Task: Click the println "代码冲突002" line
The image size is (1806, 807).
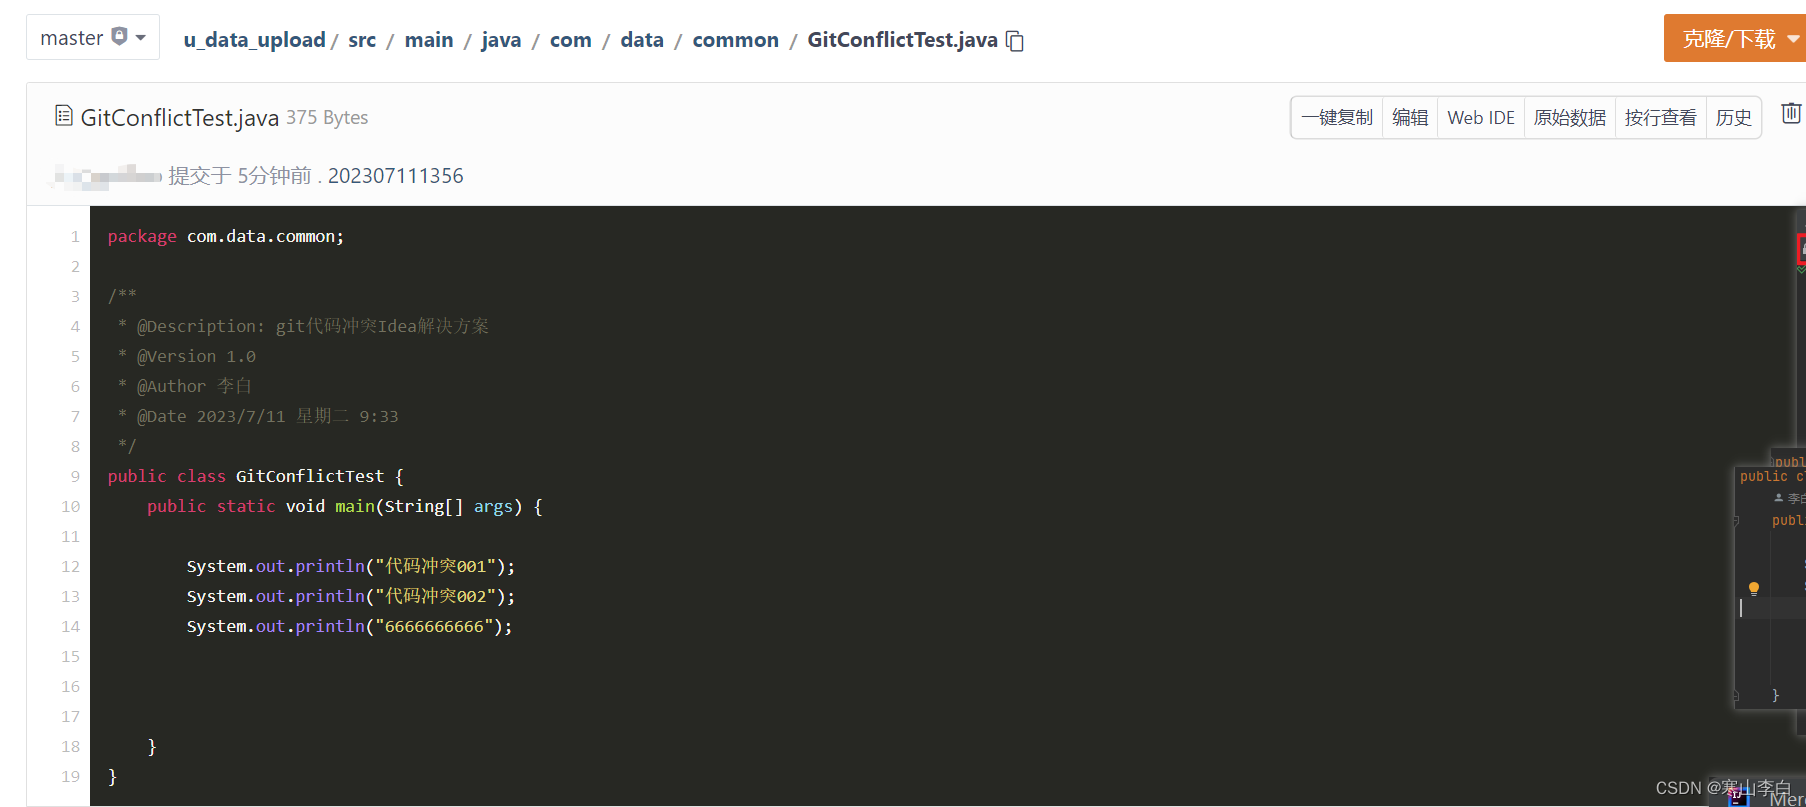Action: point(351,597)
